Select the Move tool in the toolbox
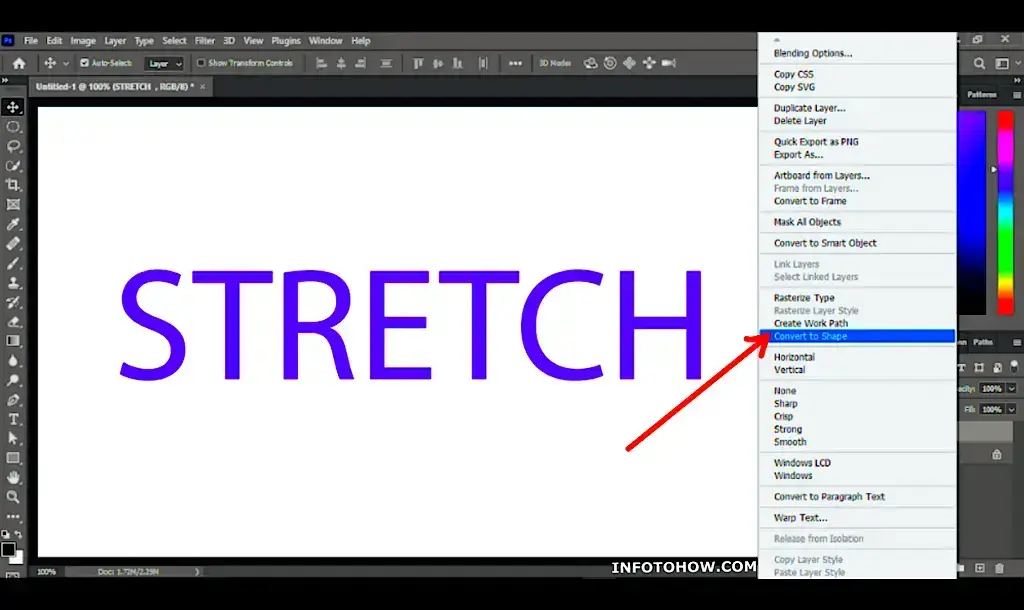The height and width of the screenshot is (610, 1024). 13,107
